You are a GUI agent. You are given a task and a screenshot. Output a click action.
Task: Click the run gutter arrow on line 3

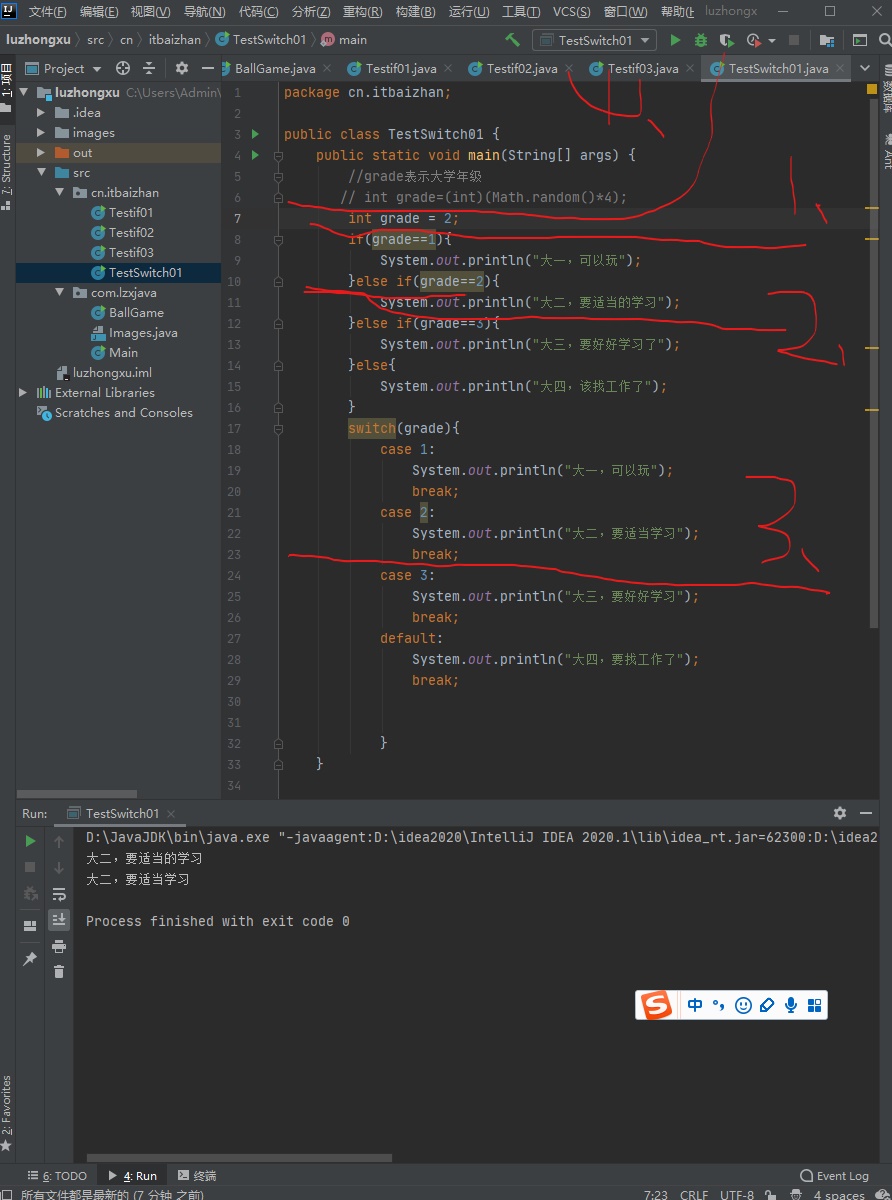[x=255, y=134]
